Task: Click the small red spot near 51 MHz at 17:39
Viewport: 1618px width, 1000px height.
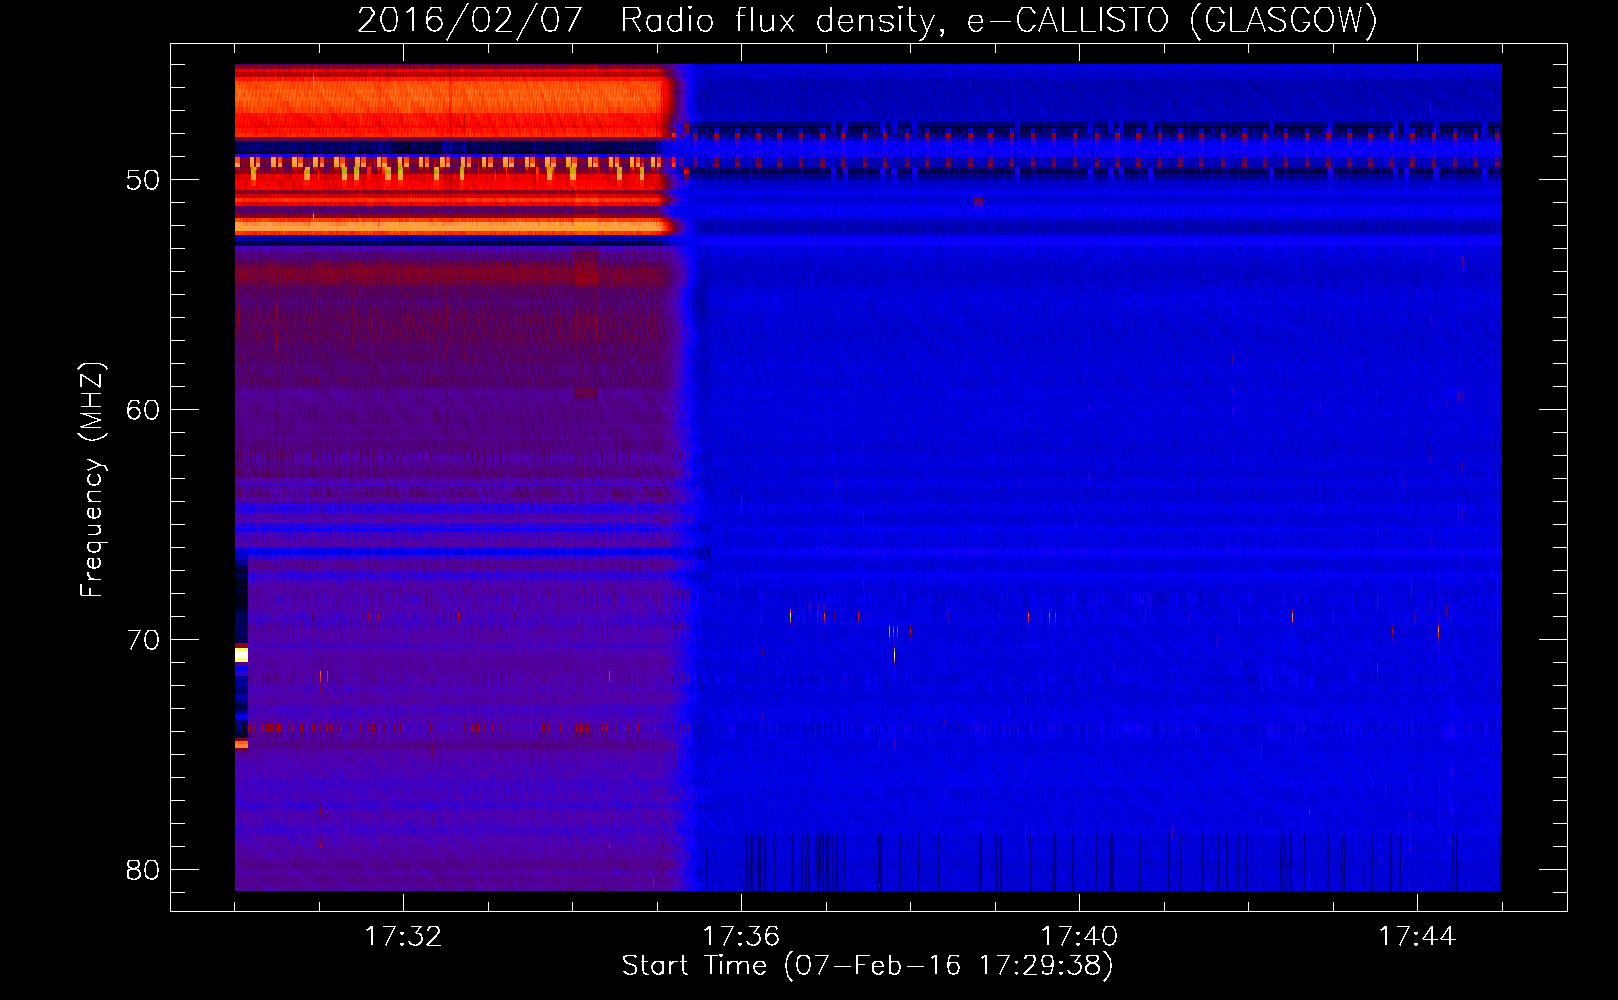Action: pyautogui.click(x=978, y=202)
